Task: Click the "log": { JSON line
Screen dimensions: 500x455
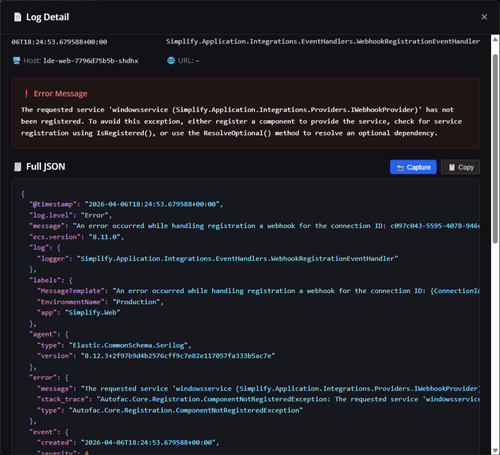Action: (45, 248)
